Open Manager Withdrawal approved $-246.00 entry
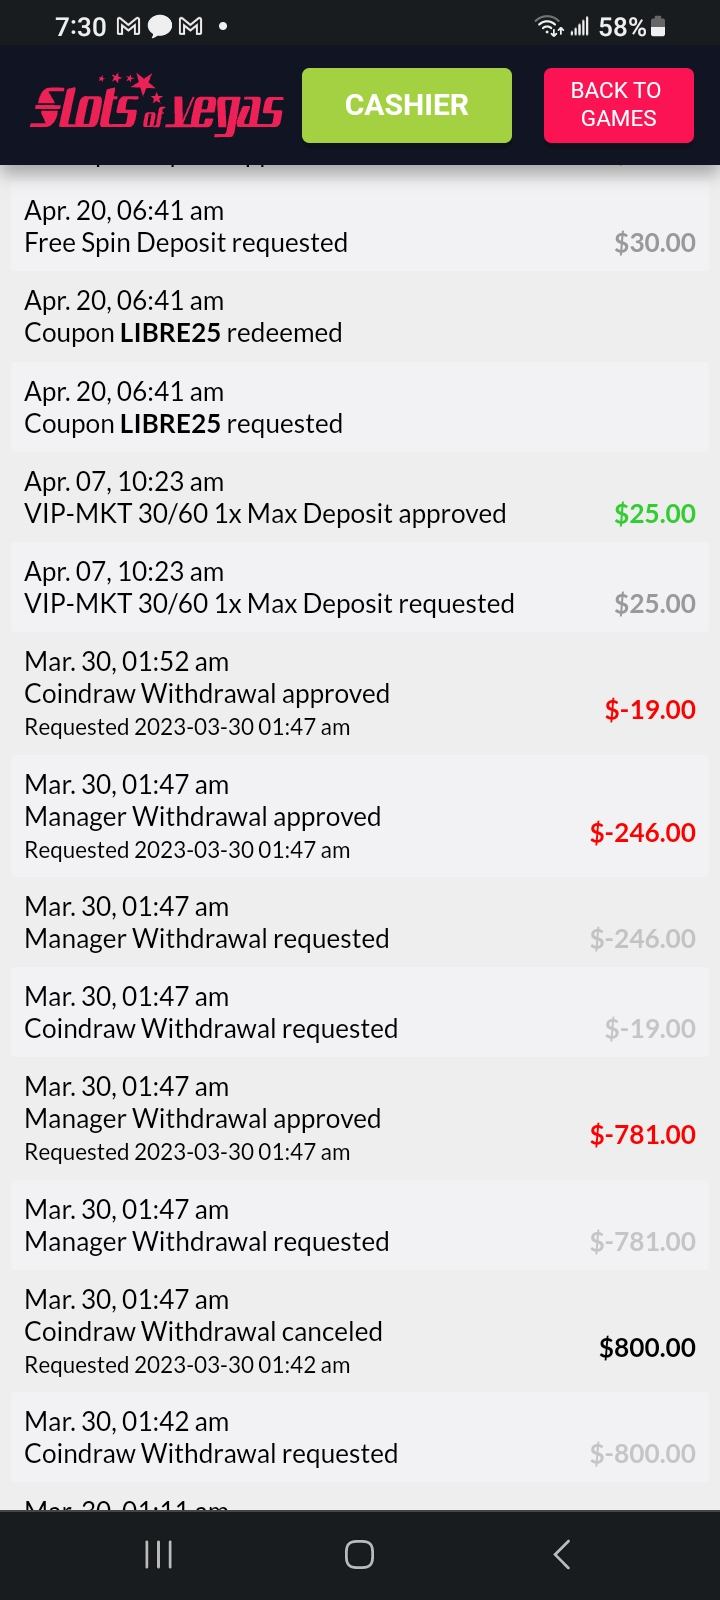The height and width of the screenshot is (1600, 720). coord(360,817)
